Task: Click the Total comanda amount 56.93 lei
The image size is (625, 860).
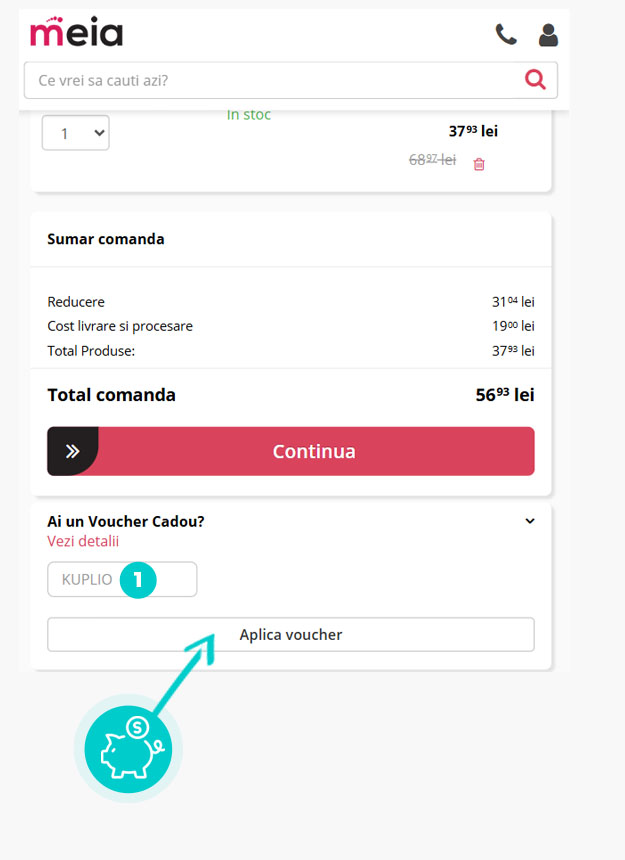Action: pyautogui.click(x=504, y=395)
